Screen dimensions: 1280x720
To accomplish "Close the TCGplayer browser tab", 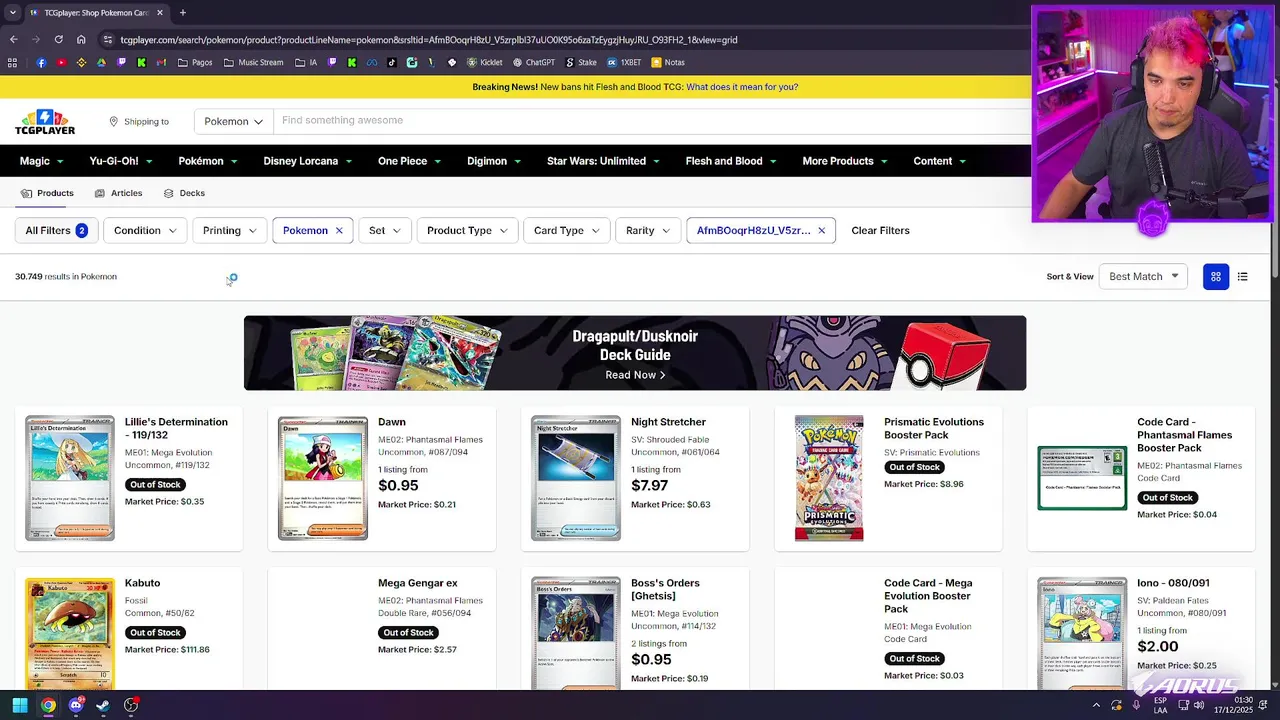I will pyautogui.click(x=160, y=13).
